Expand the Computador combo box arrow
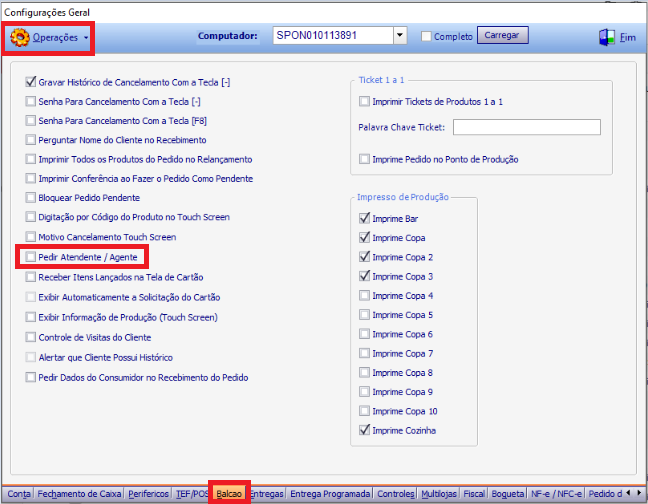 point(400,36)
